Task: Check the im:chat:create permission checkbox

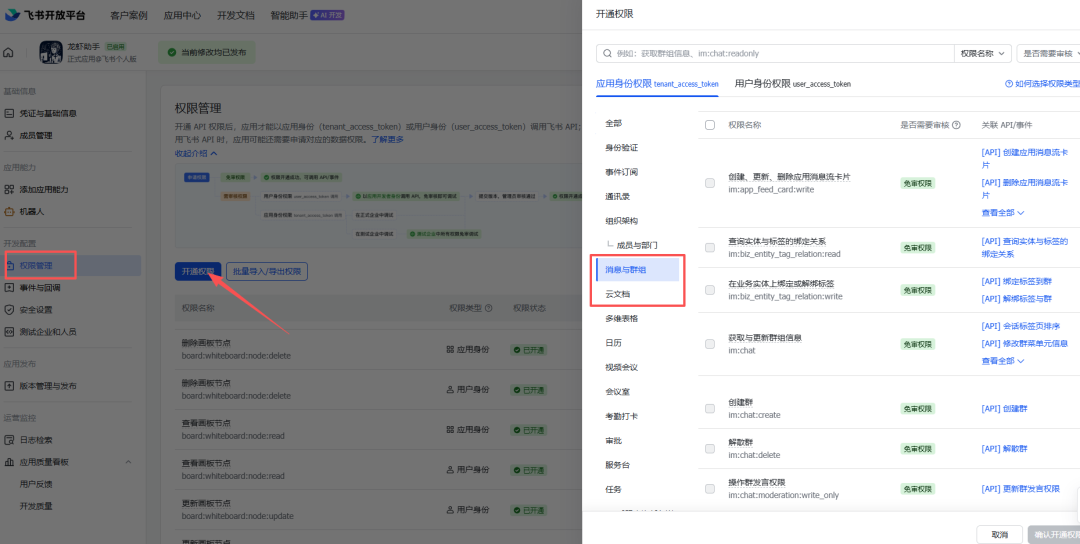Action: [x=710, y=408]
